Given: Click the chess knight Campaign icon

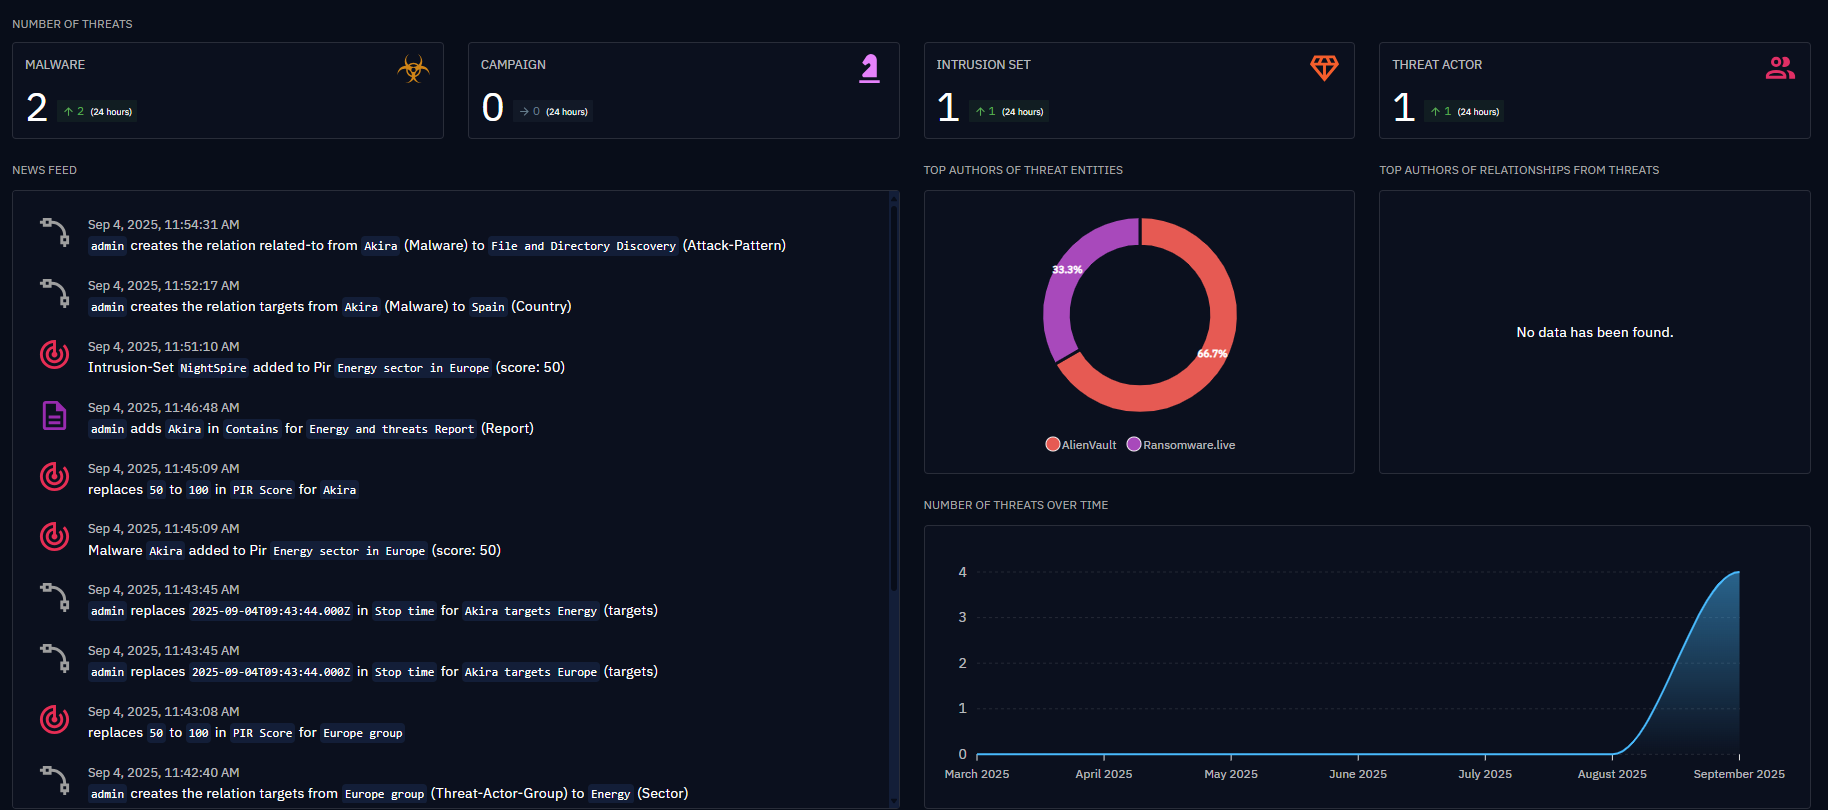Looking at the screenshot, I should pos(869,69).
